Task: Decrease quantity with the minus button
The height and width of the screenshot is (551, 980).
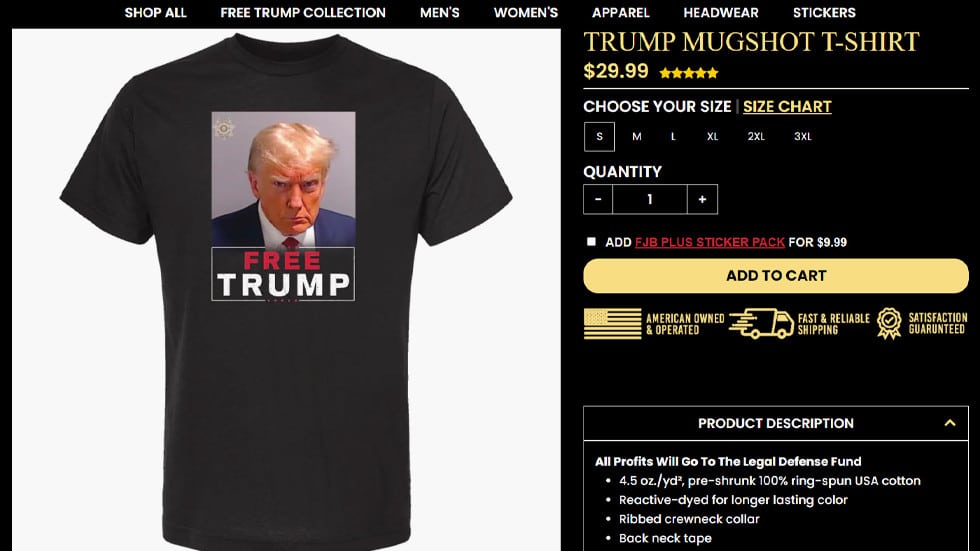Action: click(598, 199)
